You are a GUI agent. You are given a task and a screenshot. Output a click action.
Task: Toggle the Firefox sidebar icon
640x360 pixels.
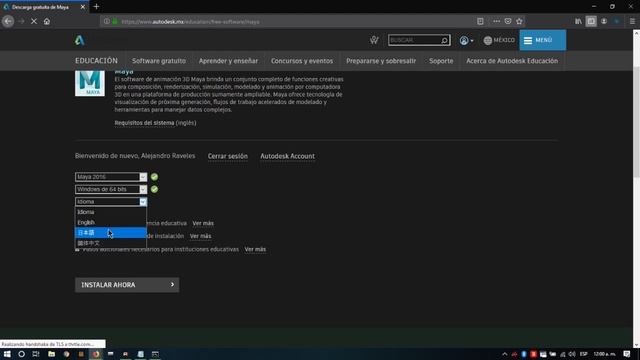click(591, 21)
